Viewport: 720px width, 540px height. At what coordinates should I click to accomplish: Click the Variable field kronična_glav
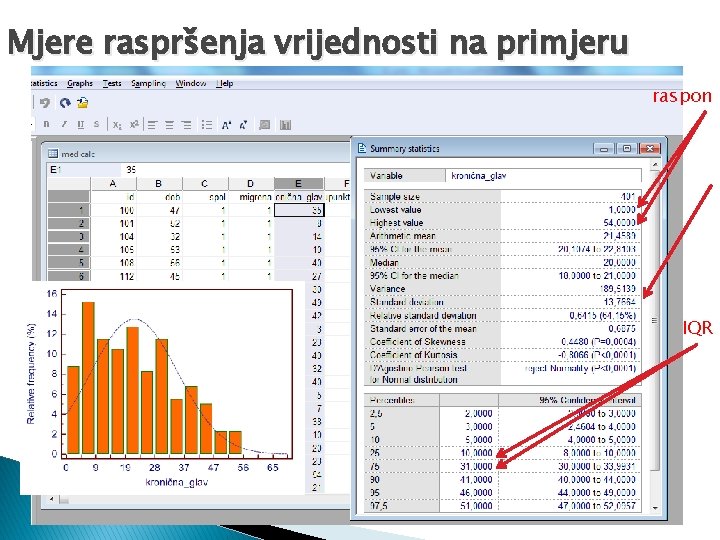click(543, 175)
